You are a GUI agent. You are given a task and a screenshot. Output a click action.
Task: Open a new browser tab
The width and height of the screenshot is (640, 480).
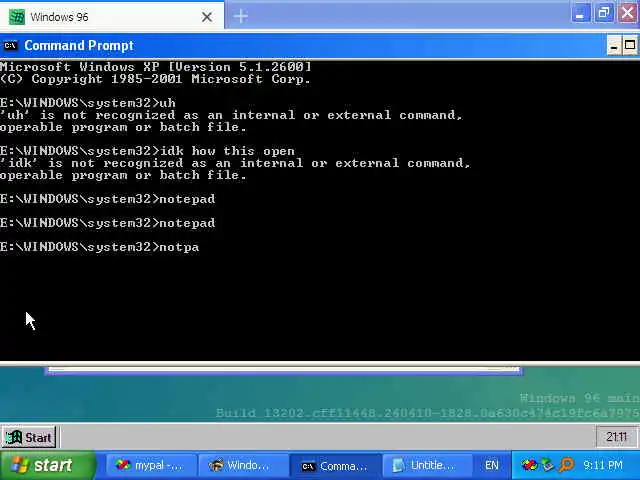(x=241, y=16)
